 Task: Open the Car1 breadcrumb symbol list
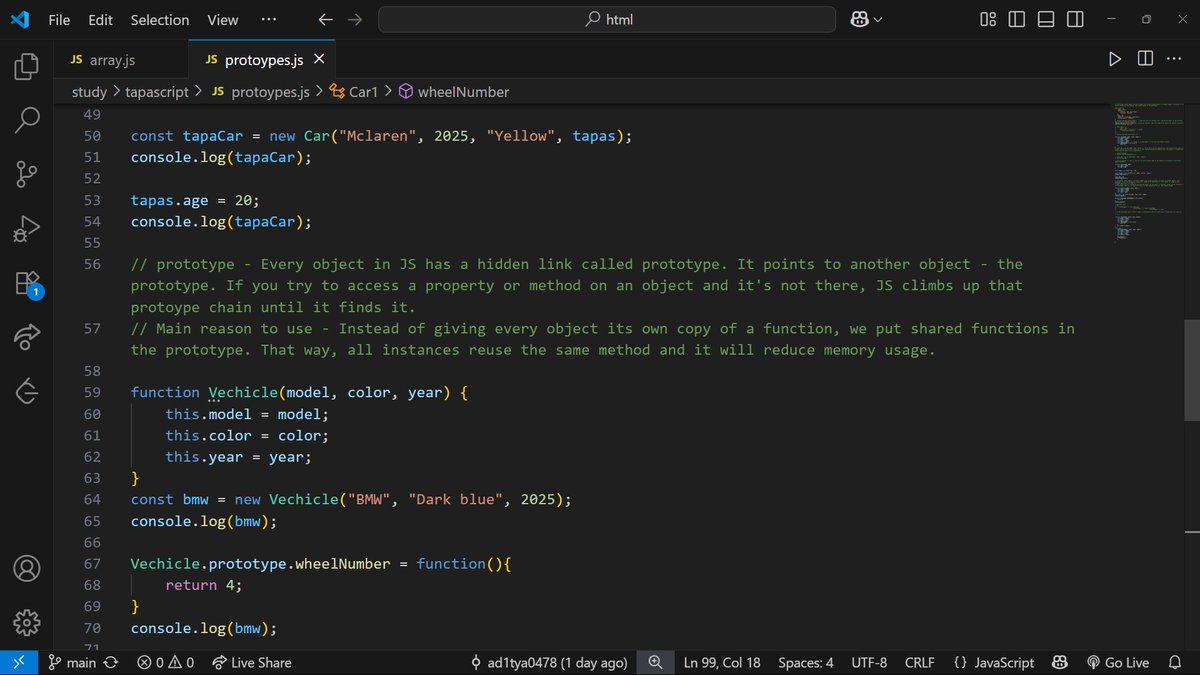[x=353, y=92]
